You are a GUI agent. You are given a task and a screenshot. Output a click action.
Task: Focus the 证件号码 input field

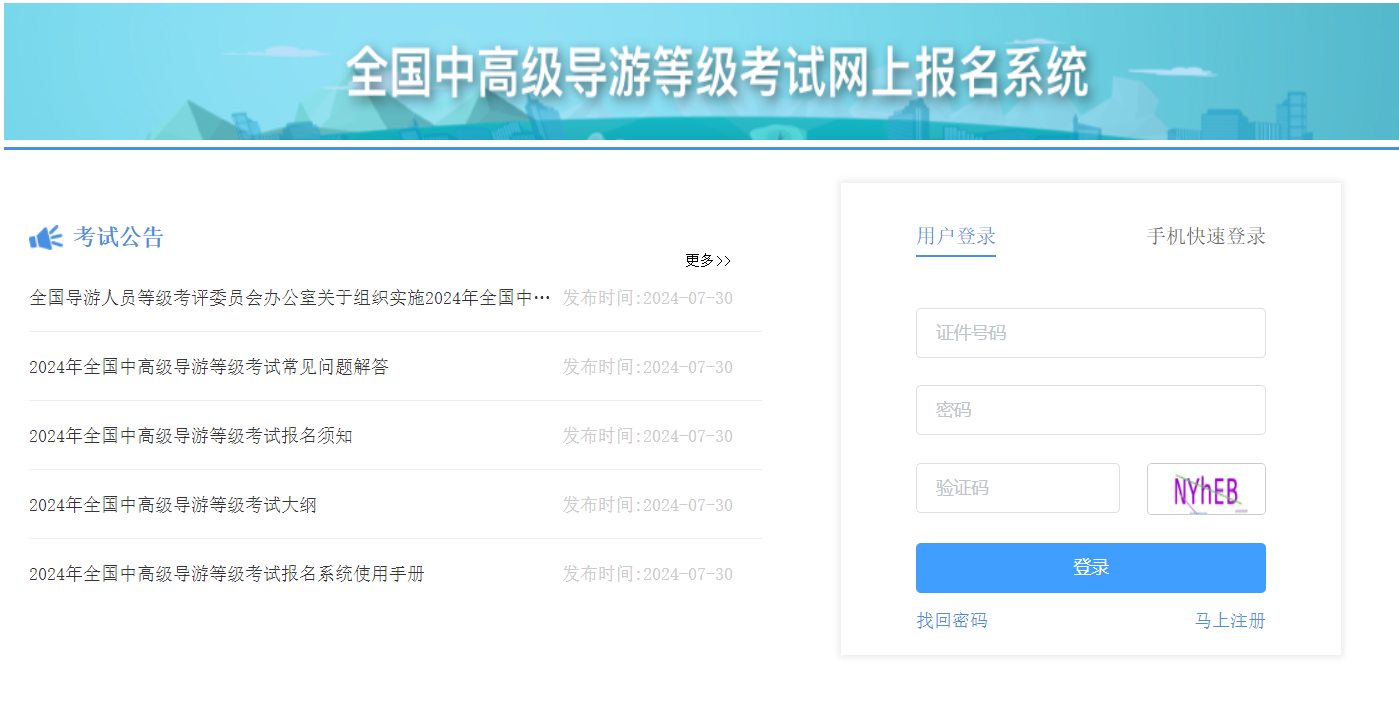pyautogui.click(x=1090, y=333)
